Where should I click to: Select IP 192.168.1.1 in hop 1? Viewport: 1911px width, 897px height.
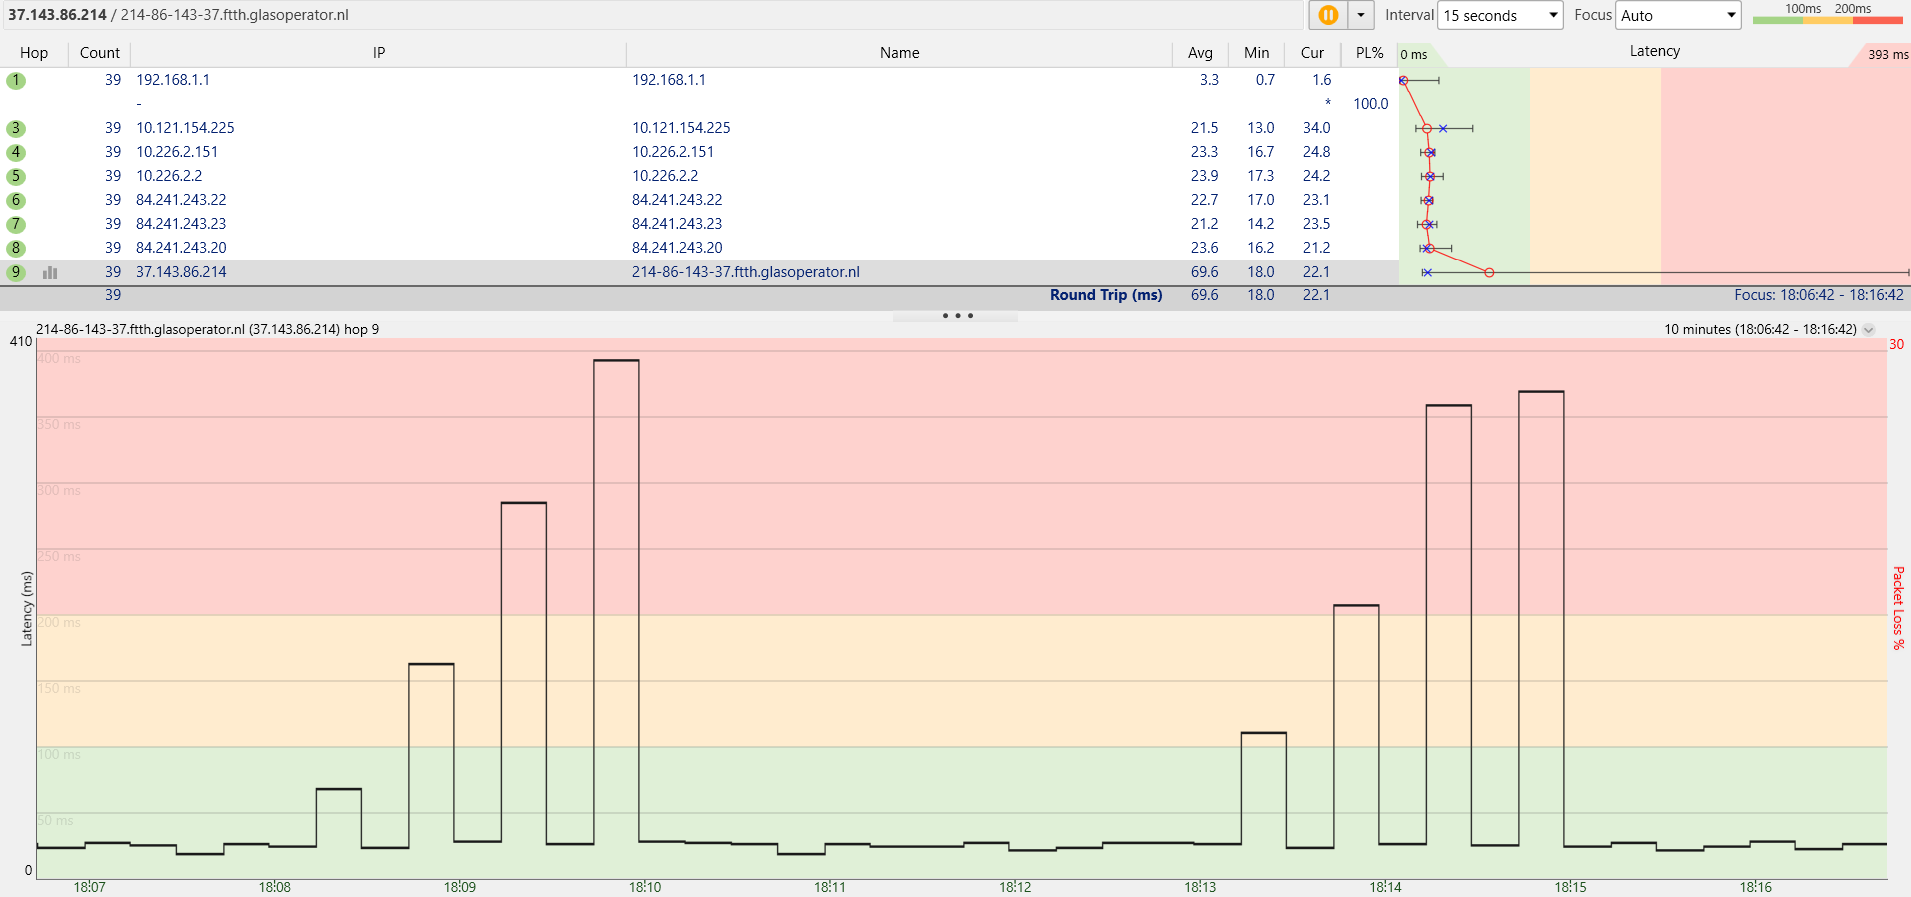point(173,80)
